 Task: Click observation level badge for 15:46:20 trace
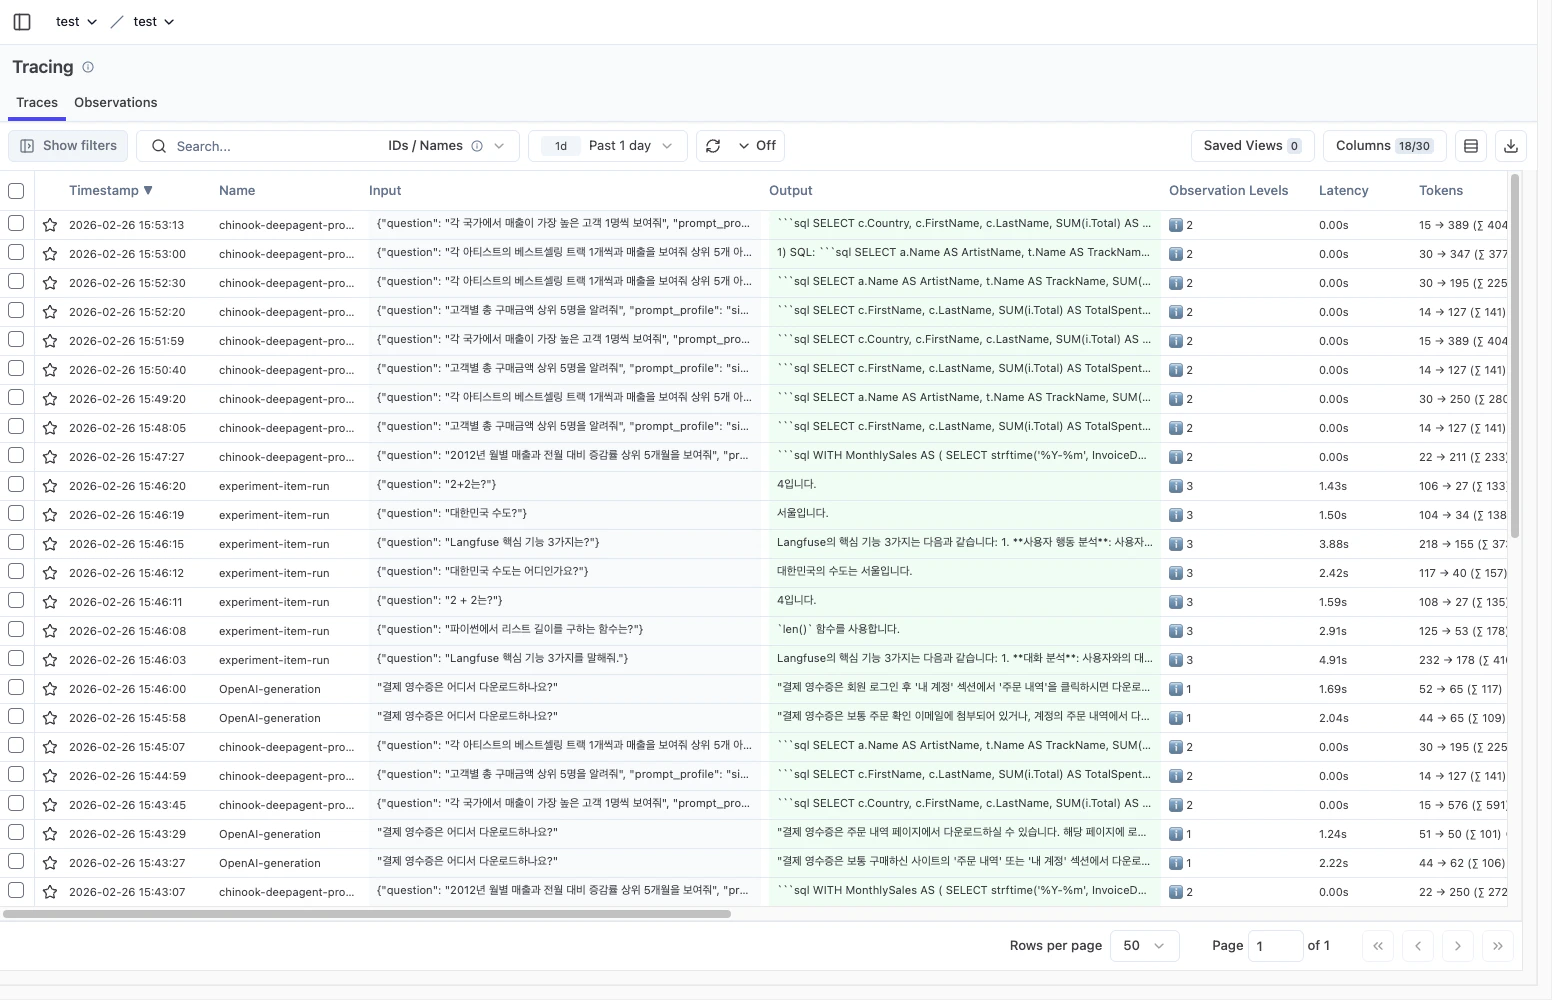click(x=1181, y=486)
